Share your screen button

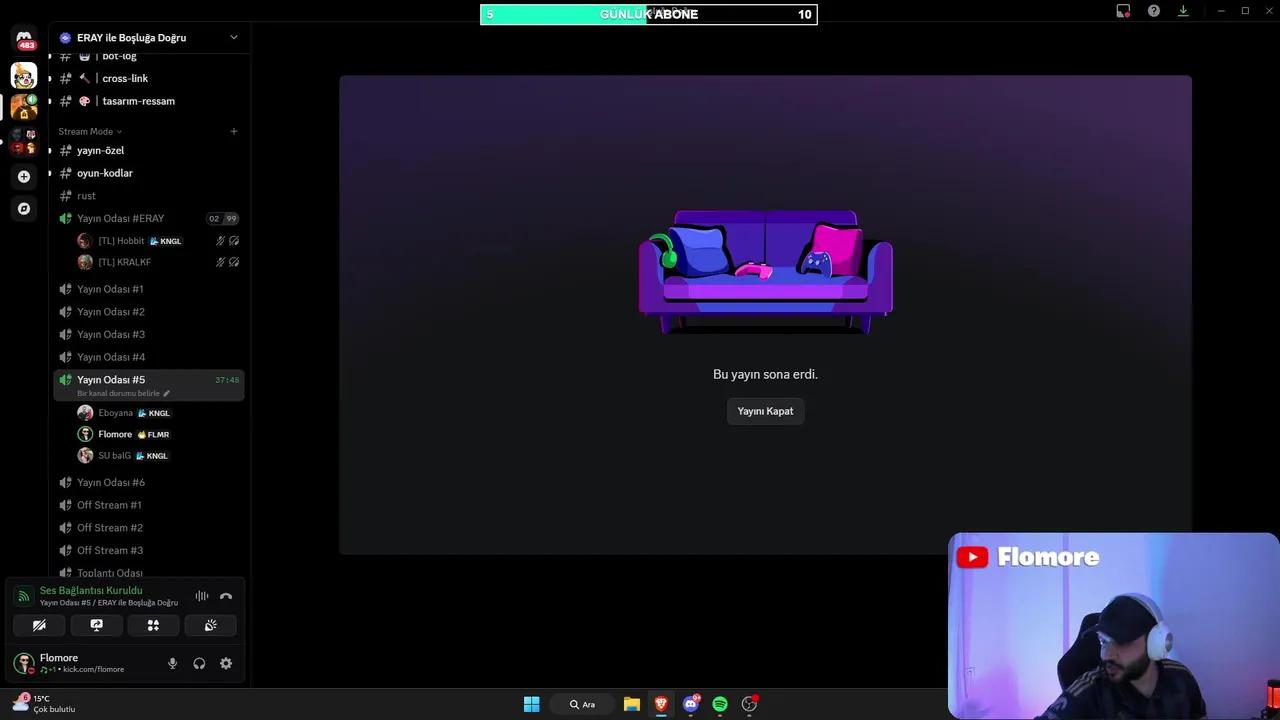(x=96, y=625)
